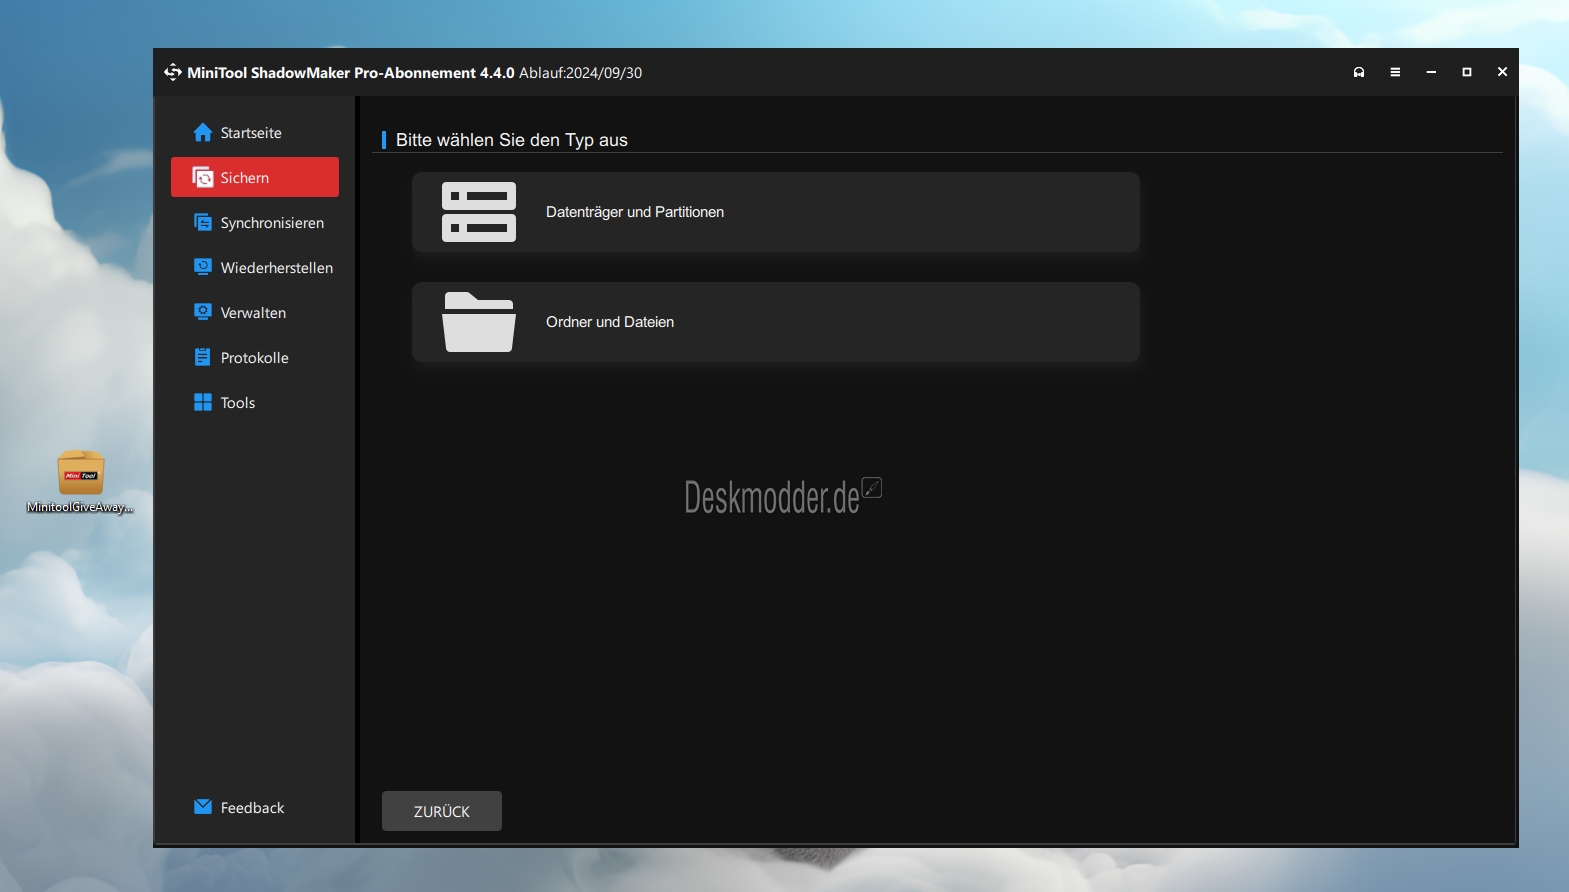This screenshot has height=892, width=1569.
Task: Open the Tools section
Action: (x=238, y=403)
